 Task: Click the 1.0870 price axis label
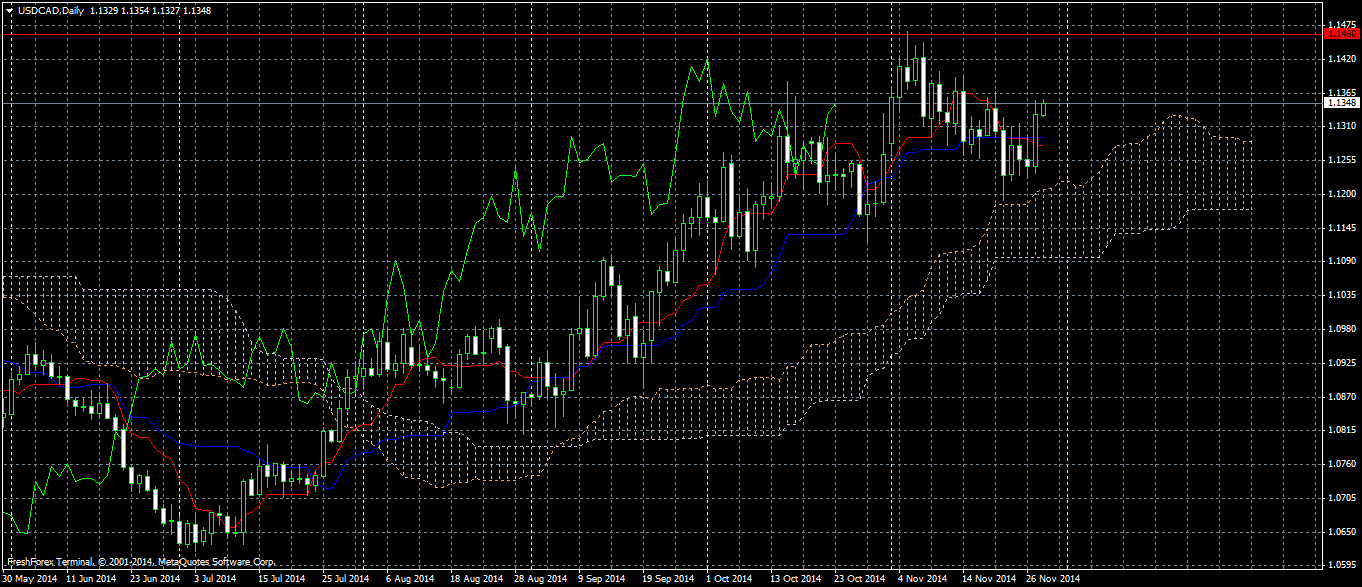pyautogui.click(x=1341, y=396)
